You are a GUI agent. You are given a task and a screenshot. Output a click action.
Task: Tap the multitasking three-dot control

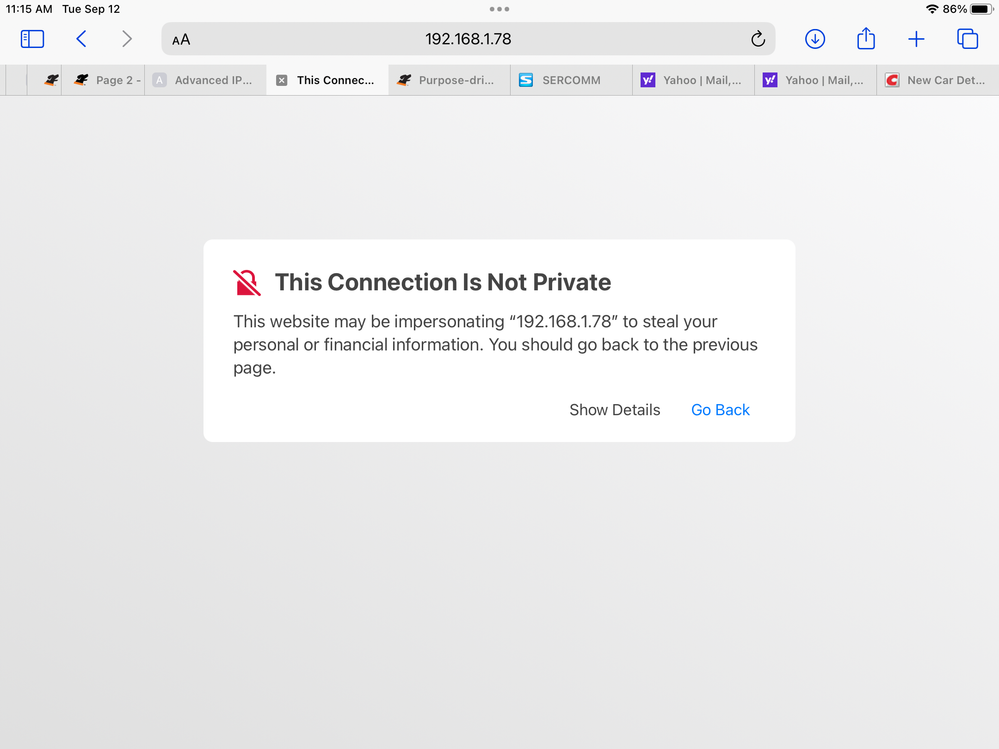tap(499, 9)
